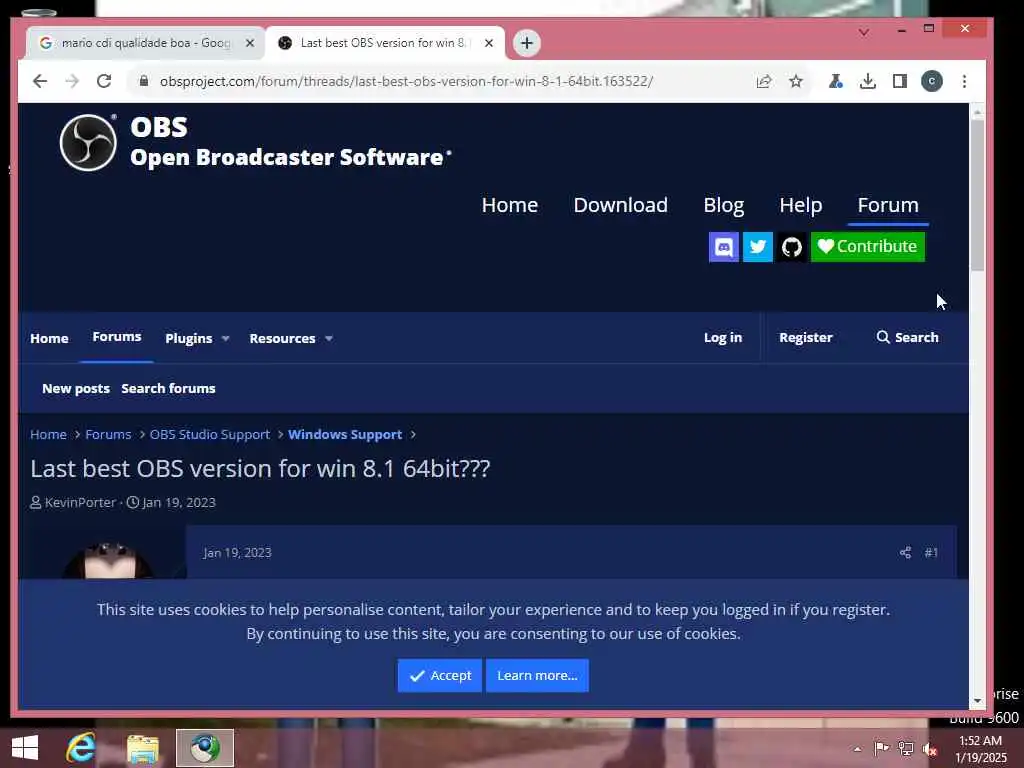Click Home breadcrumb link
Image resolution: width=1024 pixels, height=768 pixels.
(48, 434)
